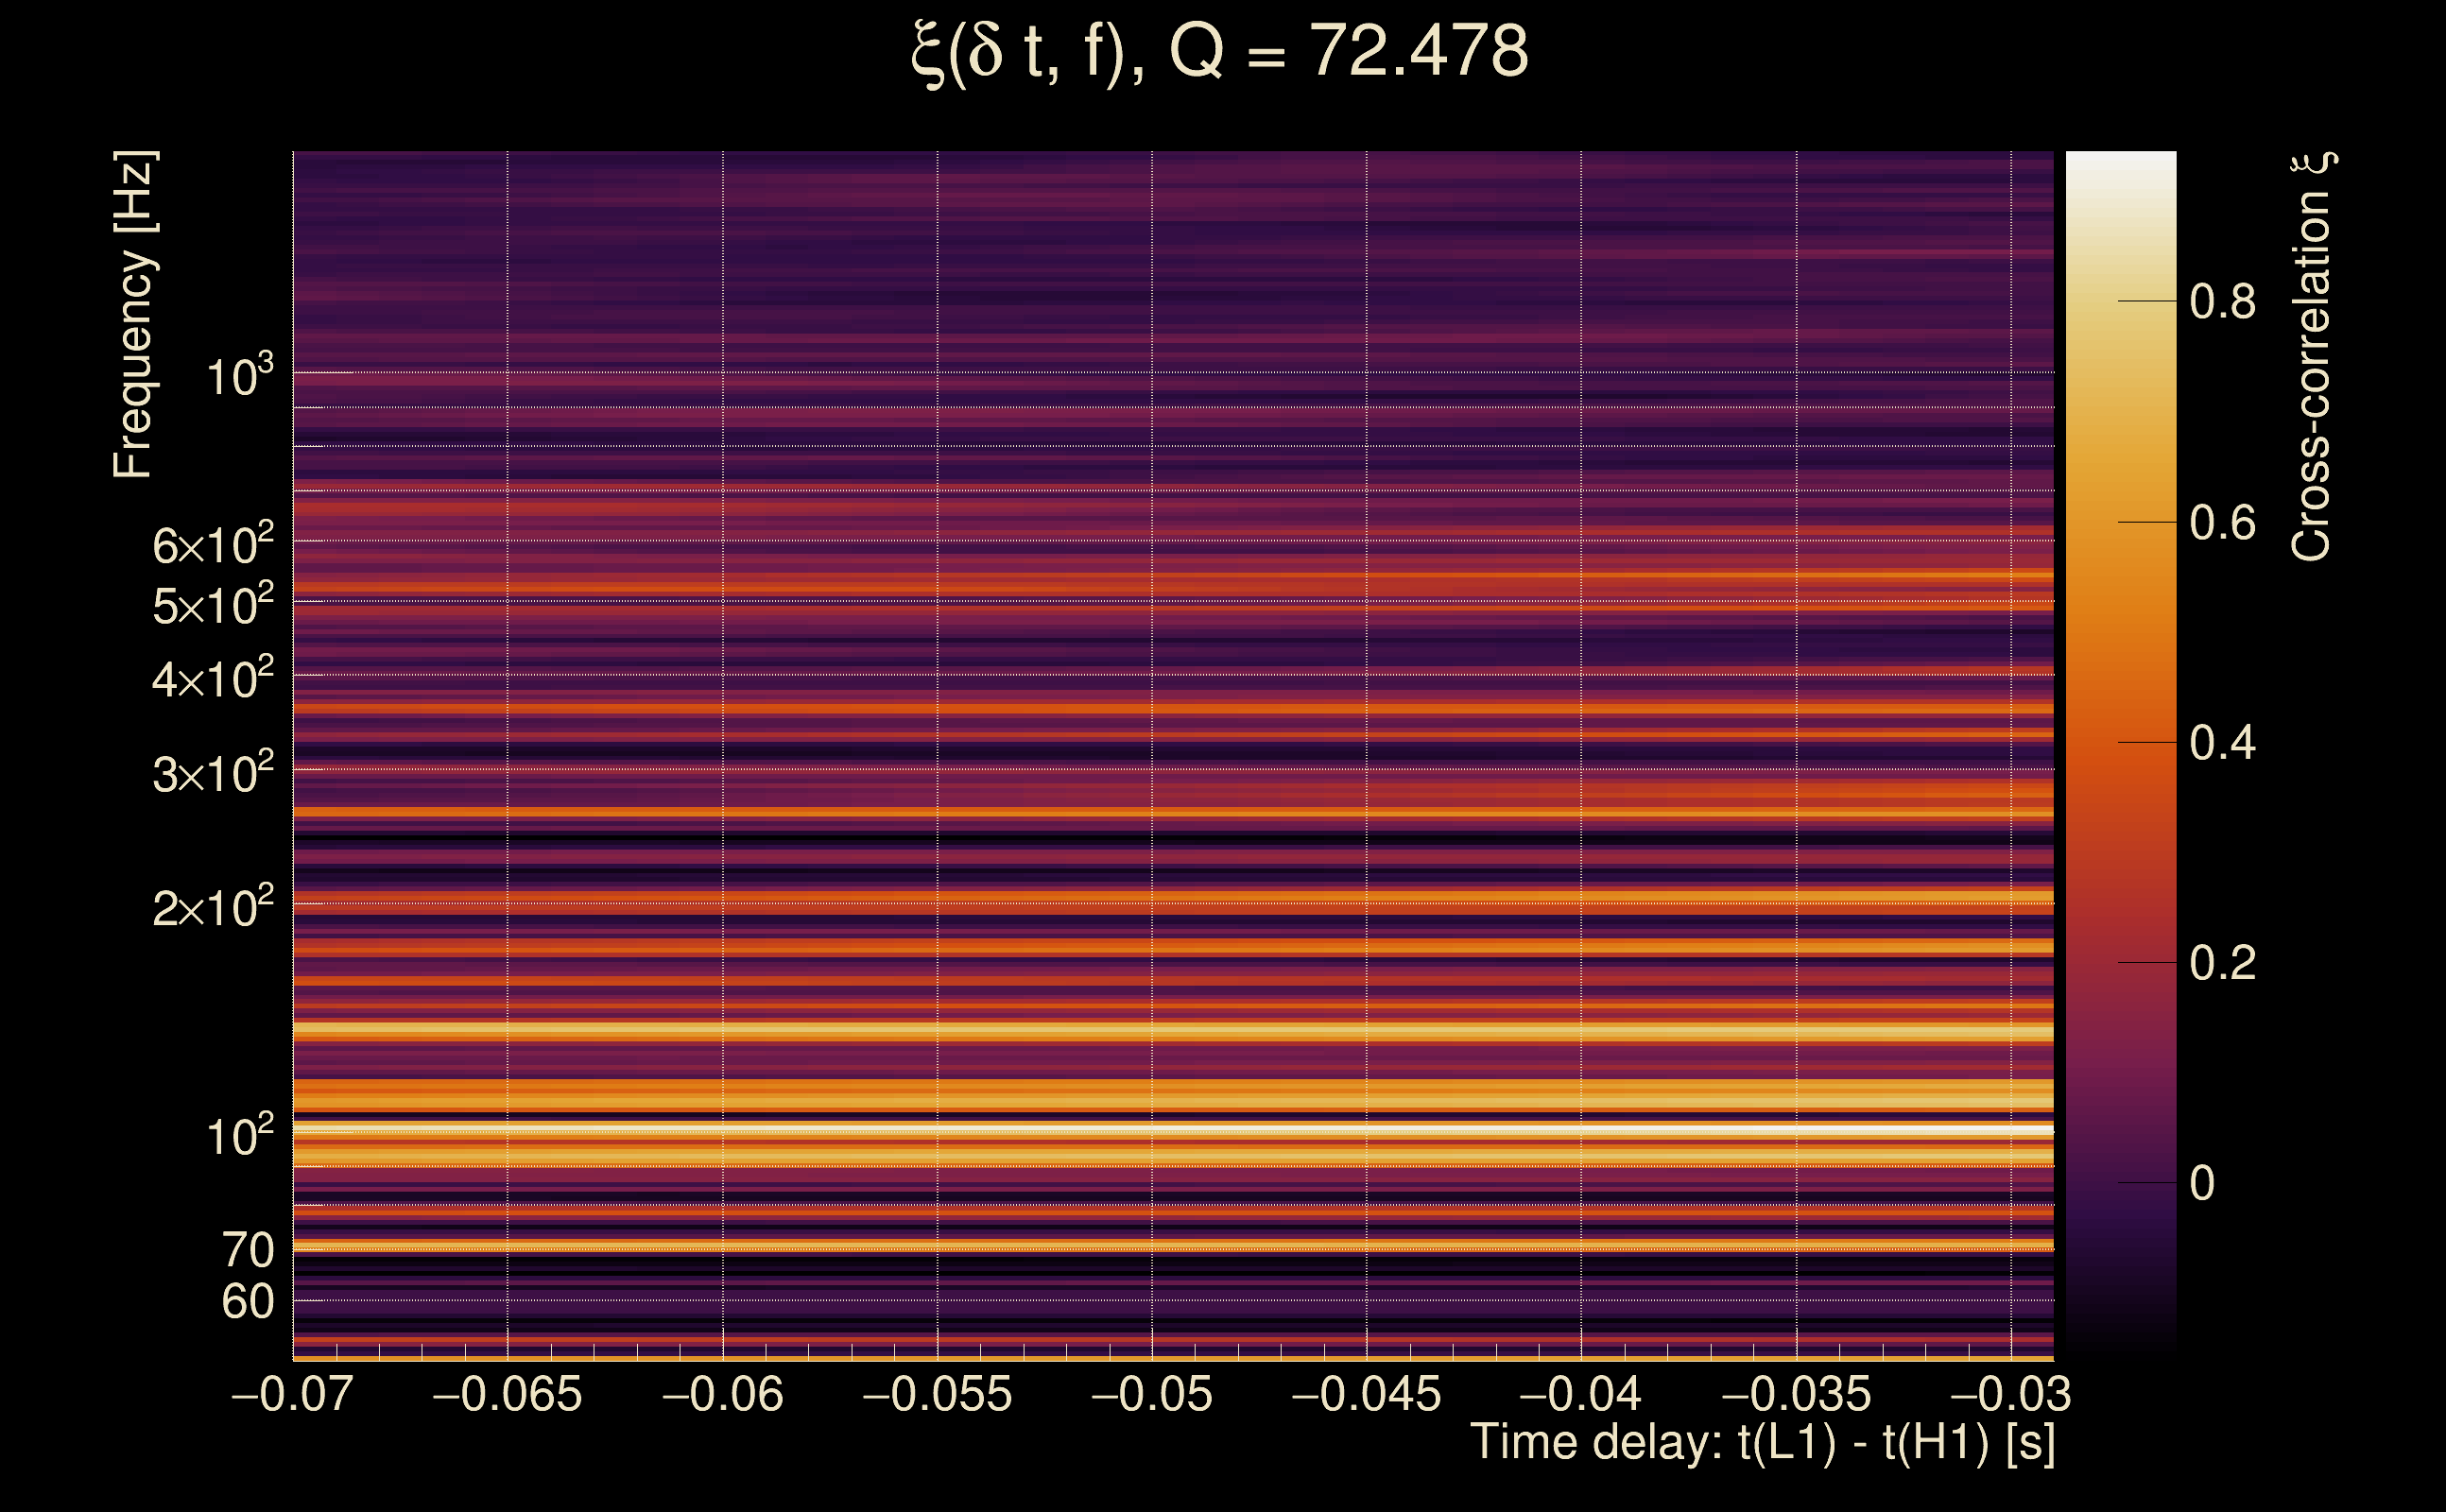Click the 0 colorbar tick label
2446x1512 pixels.
tap(2202, 1183)
